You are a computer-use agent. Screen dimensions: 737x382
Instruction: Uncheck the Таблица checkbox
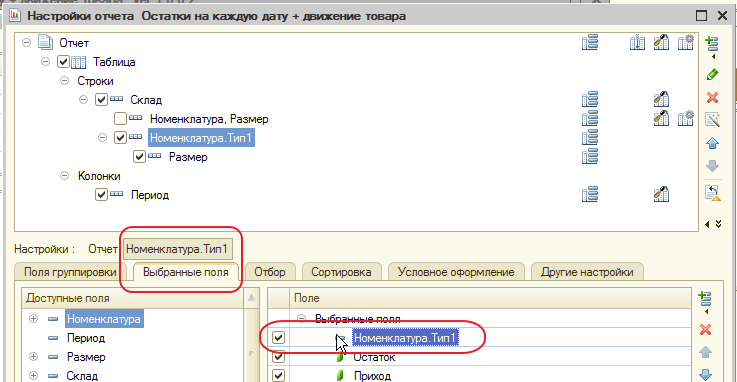pos(63,62)
